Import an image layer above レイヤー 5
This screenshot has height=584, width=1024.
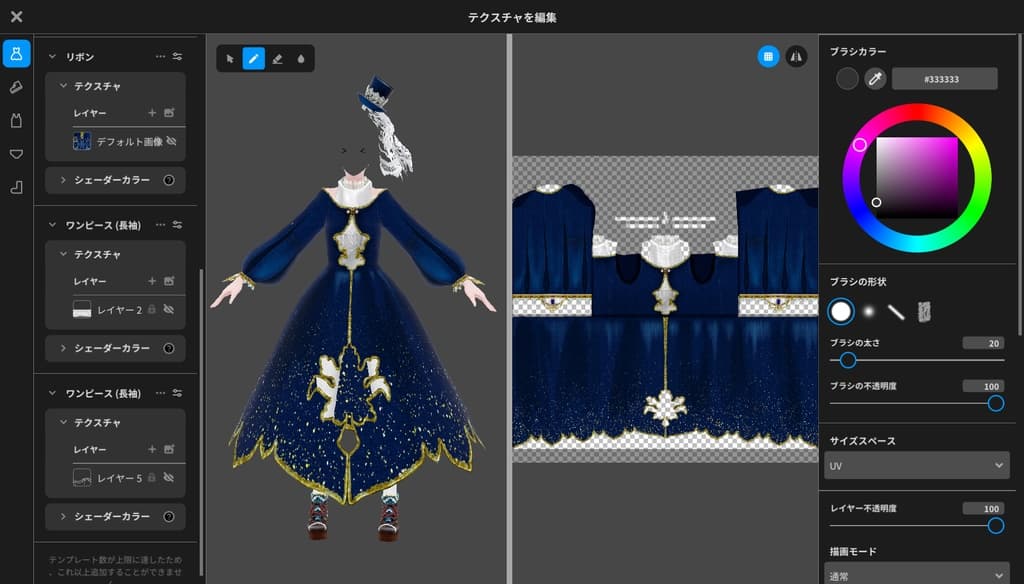(x=169, y=449)
